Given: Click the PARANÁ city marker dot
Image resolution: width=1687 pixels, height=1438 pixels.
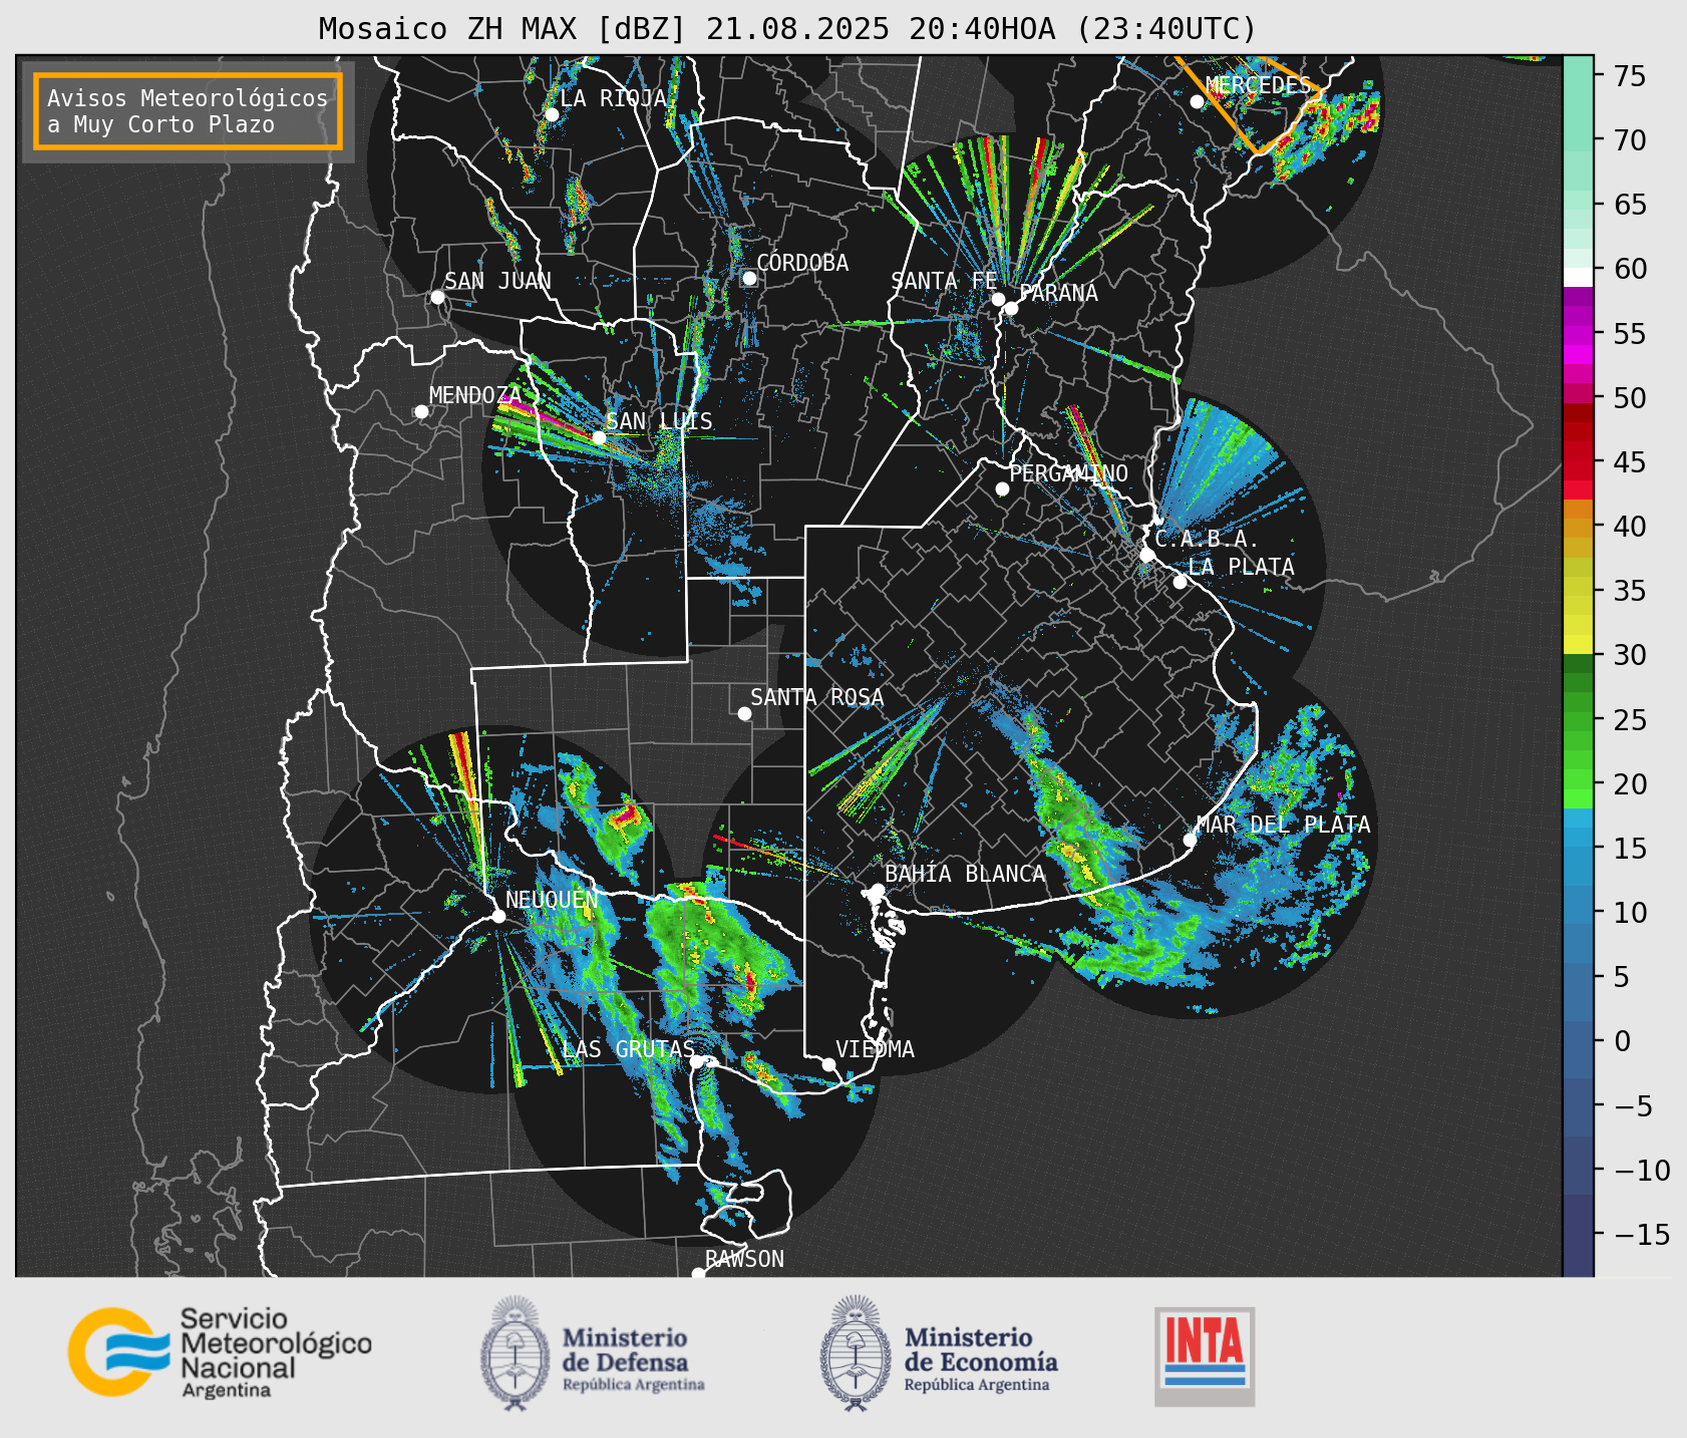Looking at the screenshot, I should pos(1011,308).
